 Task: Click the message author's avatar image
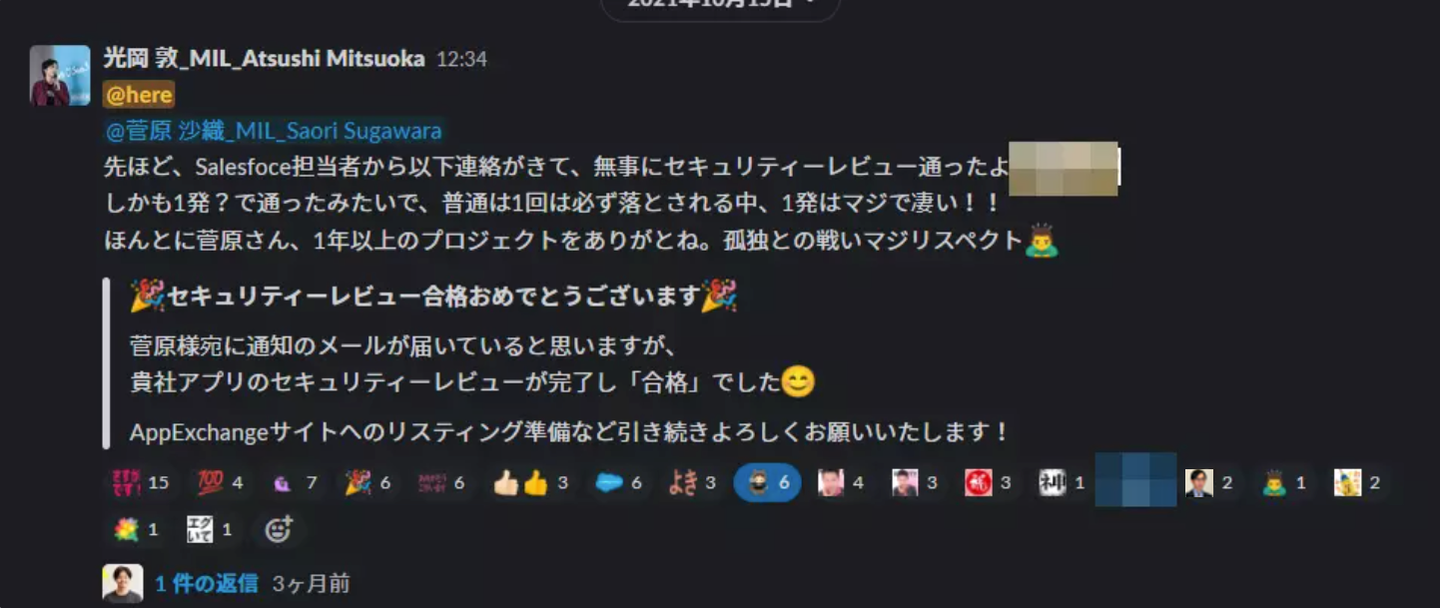[x=60, y=75]
